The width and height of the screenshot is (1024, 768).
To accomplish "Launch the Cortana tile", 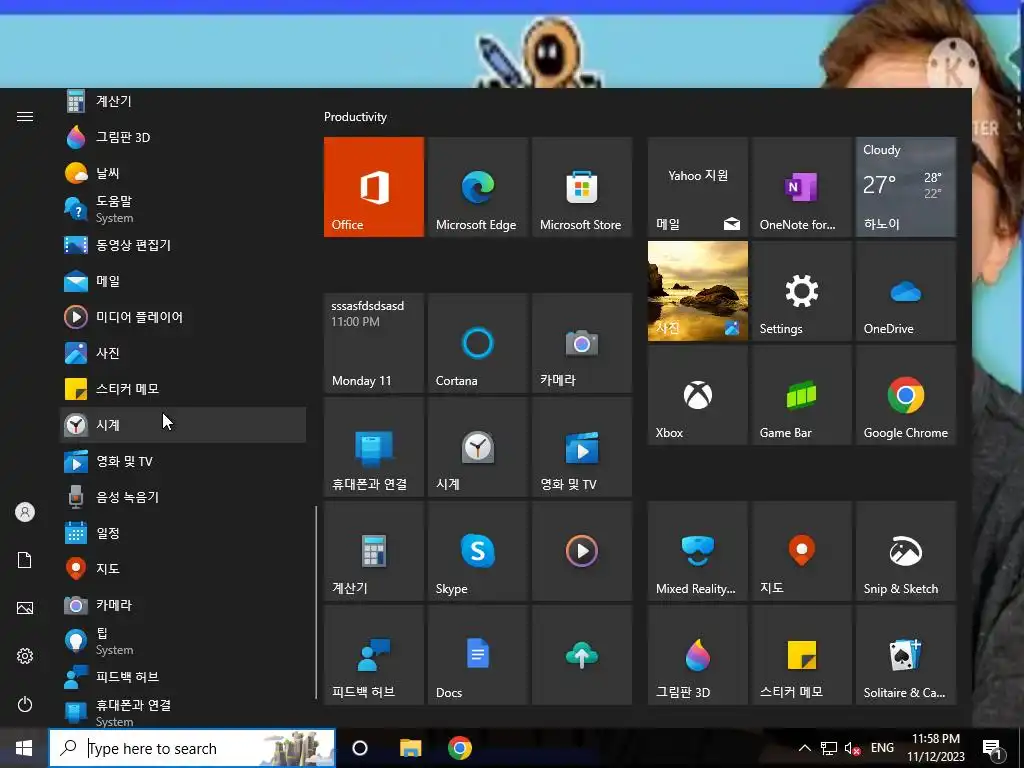I will pos(477,343).
